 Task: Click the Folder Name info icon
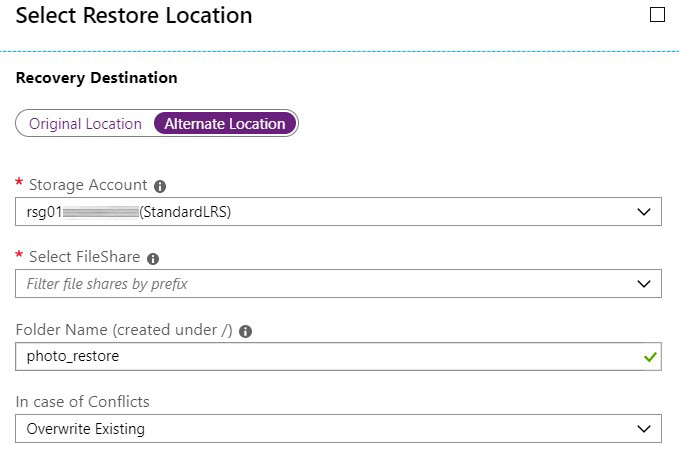pyautogui.click(x=246, y=332)
